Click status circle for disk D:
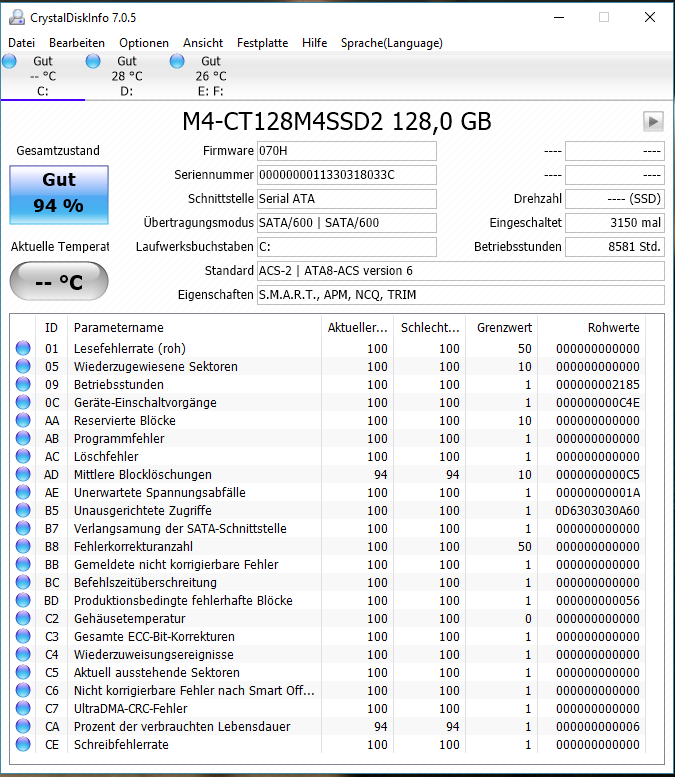675x777 pixels. (x=93, y=61)
